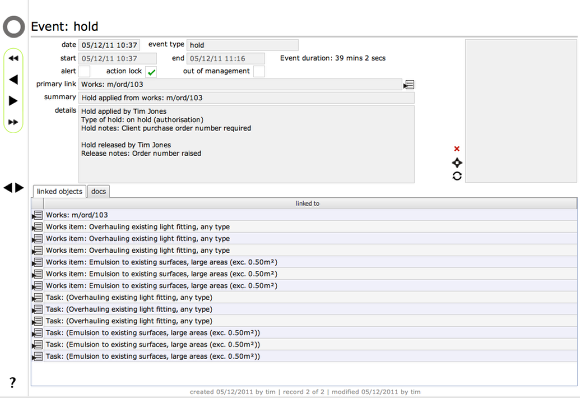Go to the previous record
Screen dimensions: 580x398
click(13, 79)
